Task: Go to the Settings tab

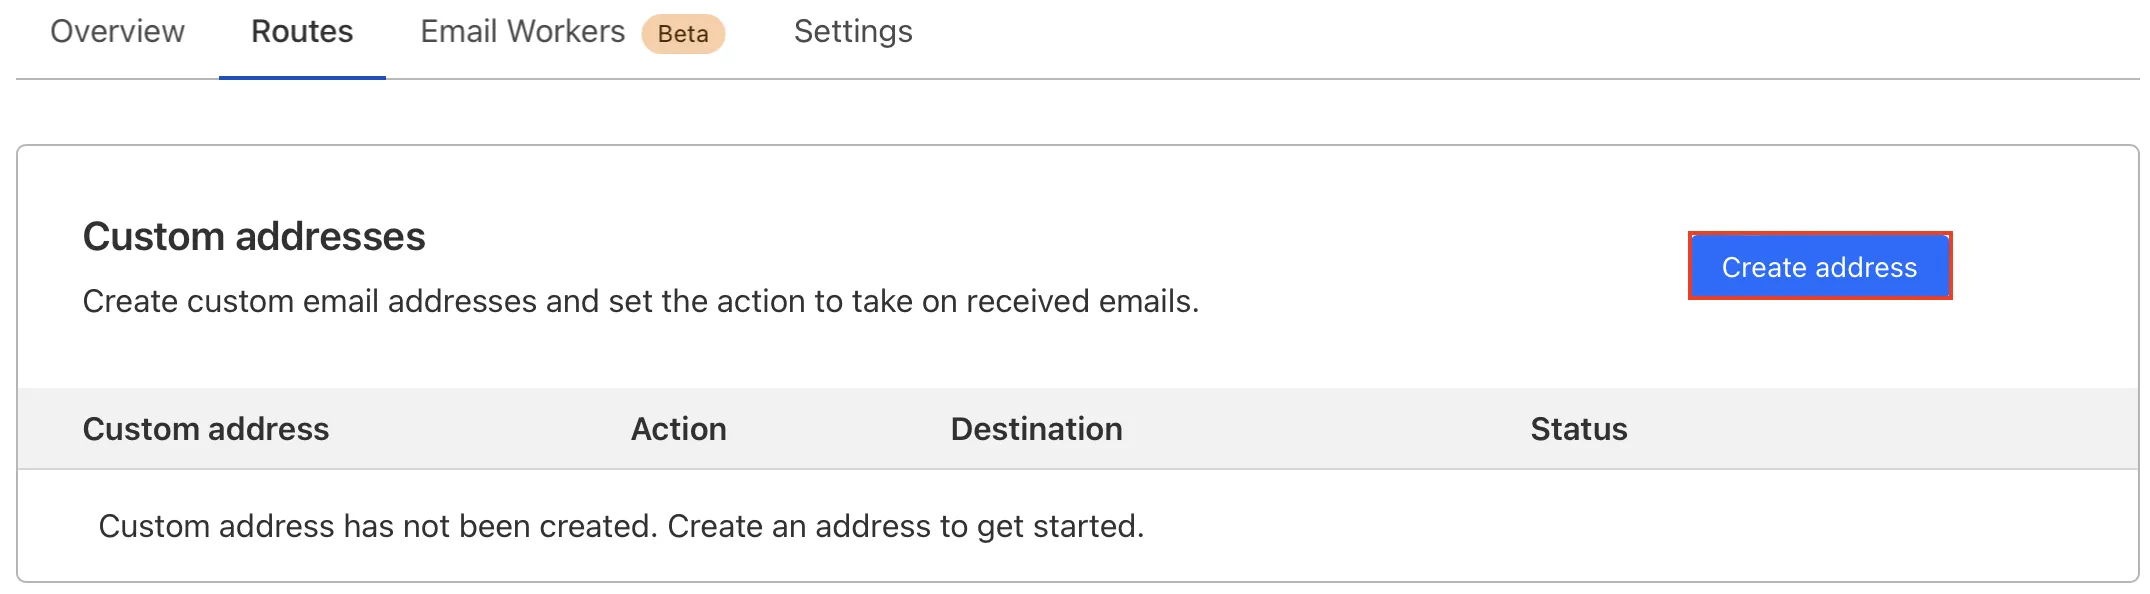Action: (x=853, y=32)
